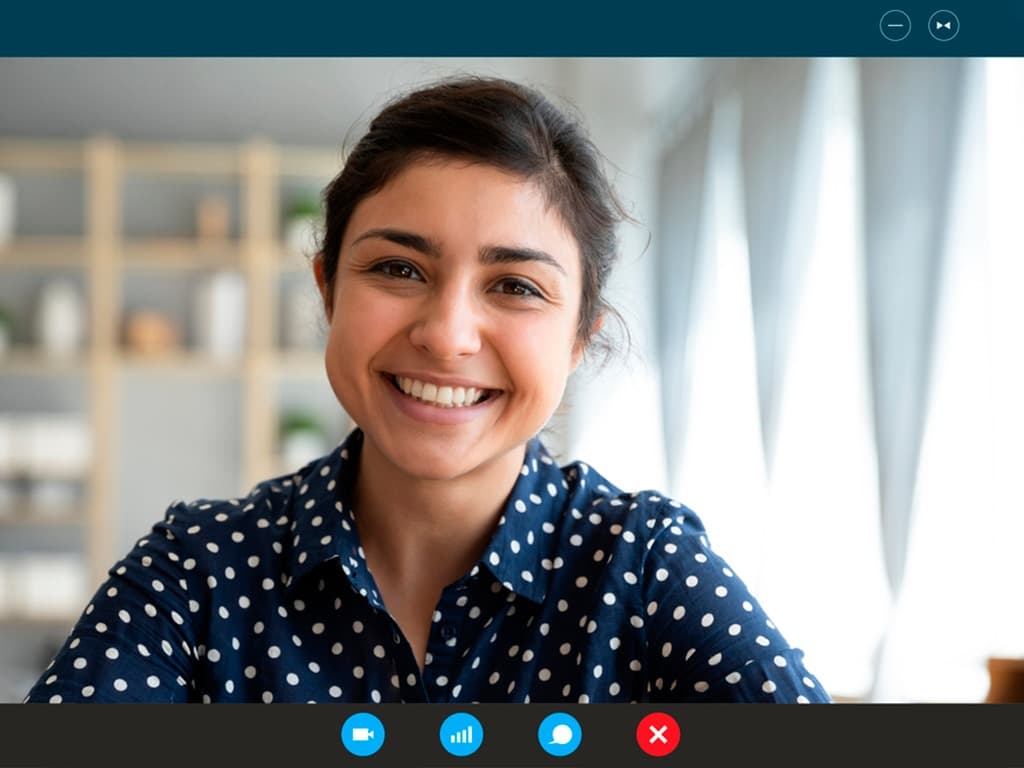This screenshot has height=768, width=1024.
Task: End the video call
Action: point(658,735)
